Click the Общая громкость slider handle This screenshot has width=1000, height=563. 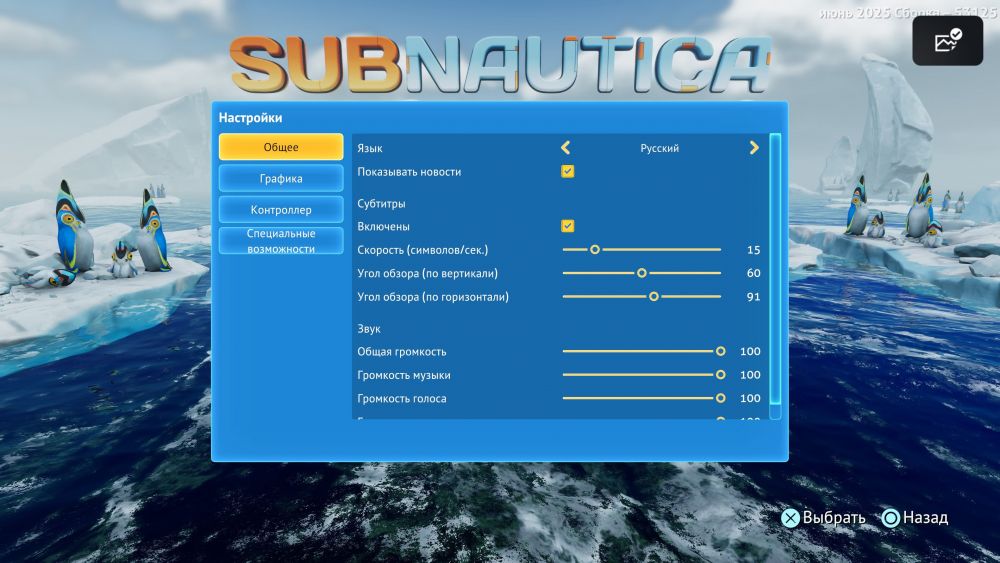tap(720, 351)
